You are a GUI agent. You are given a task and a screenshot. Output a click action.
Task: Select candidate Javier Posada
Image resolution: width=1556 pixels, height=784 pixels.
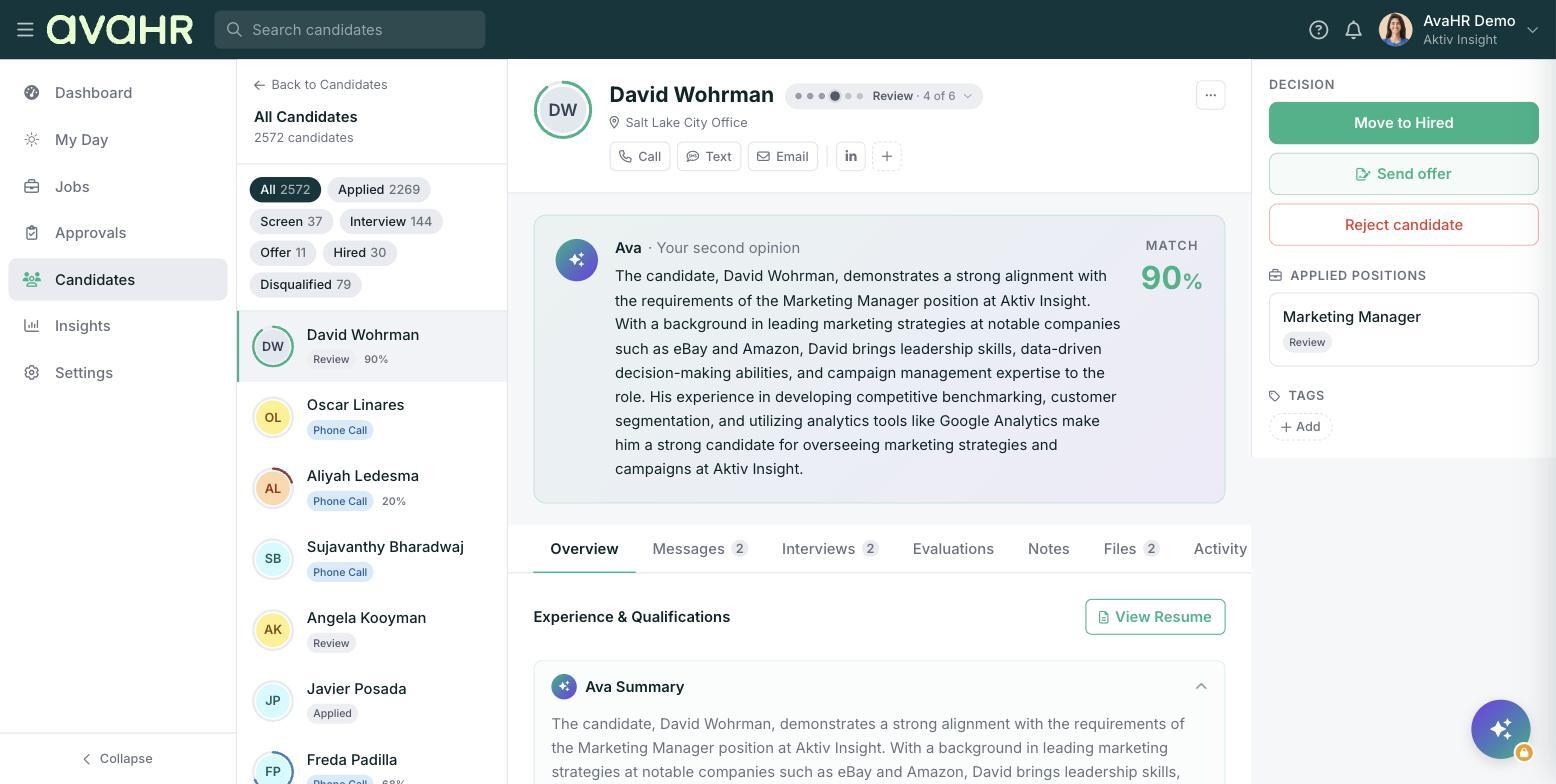coord(372,701)
